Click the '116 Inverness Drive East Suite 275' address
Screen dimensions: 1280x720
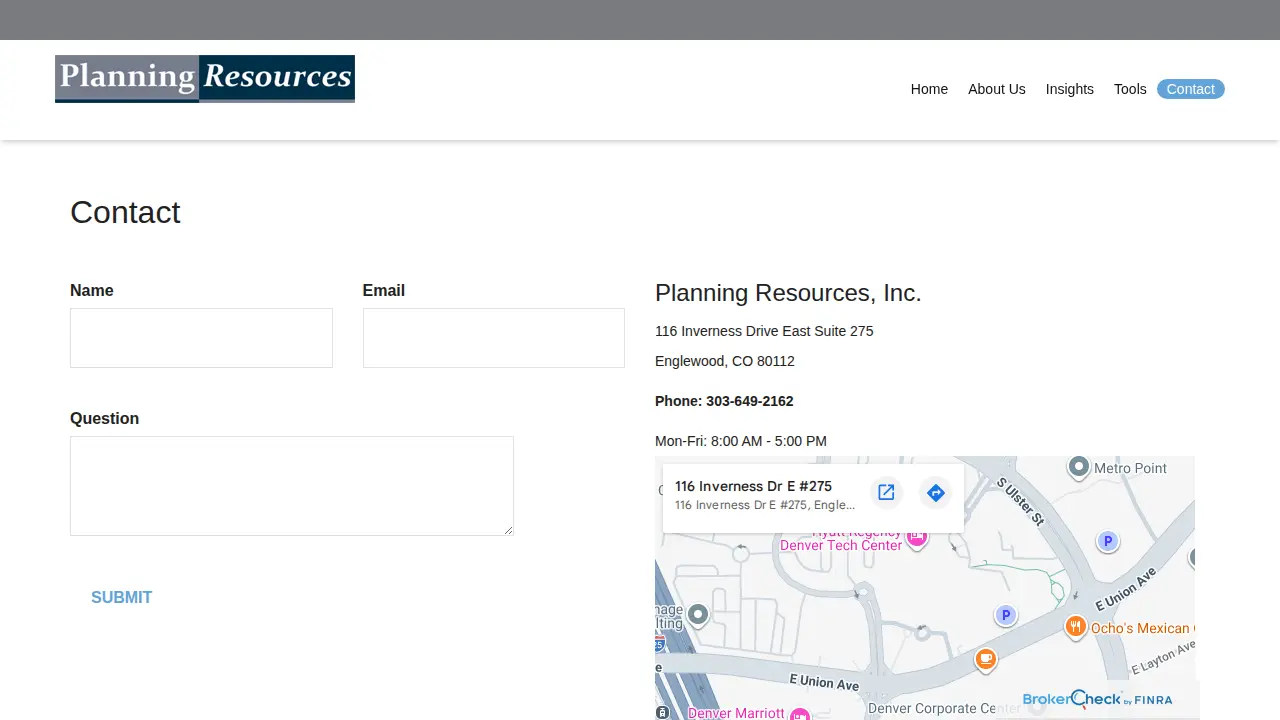pos(764,331)
